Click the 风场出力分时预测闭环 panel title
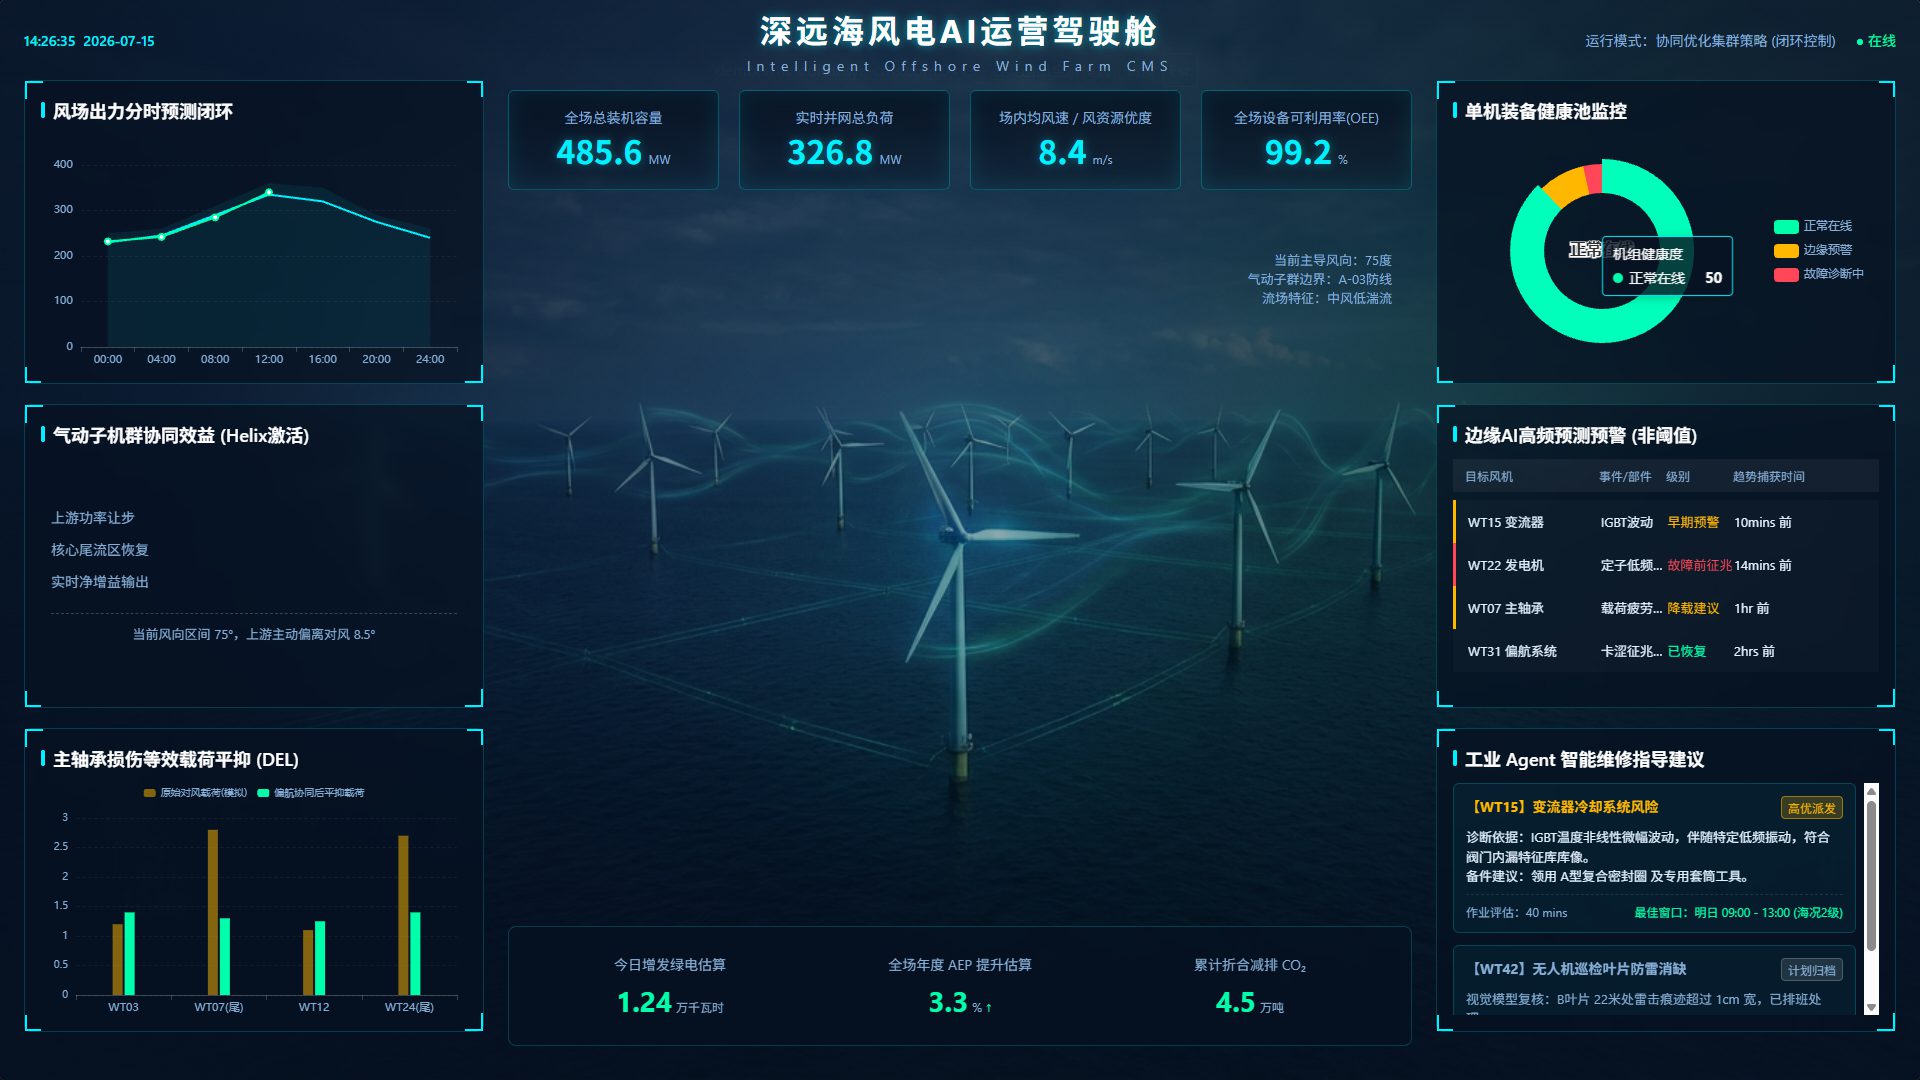Screen dimensions: 1920x1080 pyautogui.click(x=142, y=112)
